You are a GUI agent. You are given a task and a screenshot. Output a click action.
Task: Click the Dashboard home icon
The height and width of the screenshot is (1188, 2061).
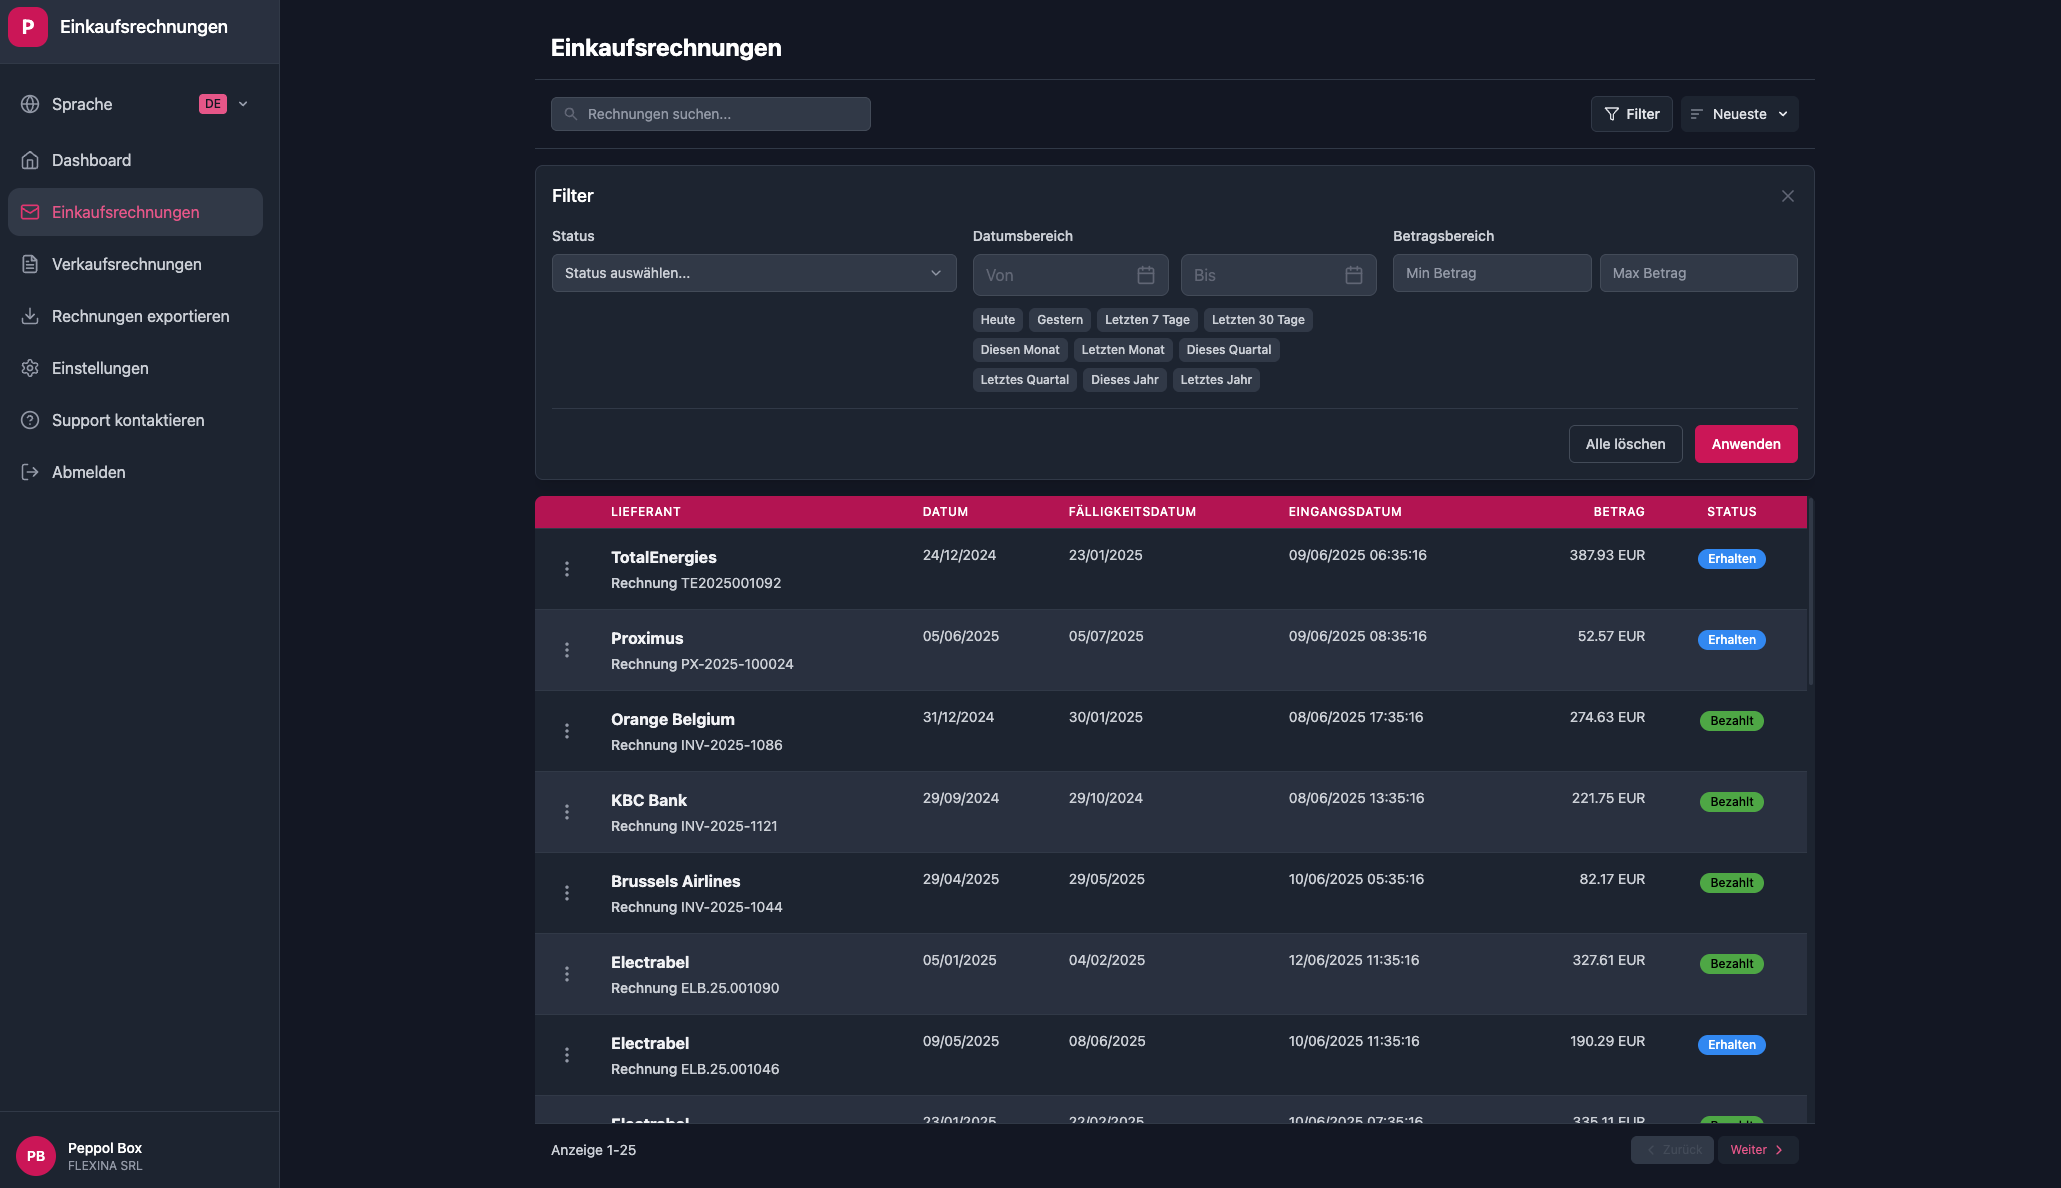point(30,160)
